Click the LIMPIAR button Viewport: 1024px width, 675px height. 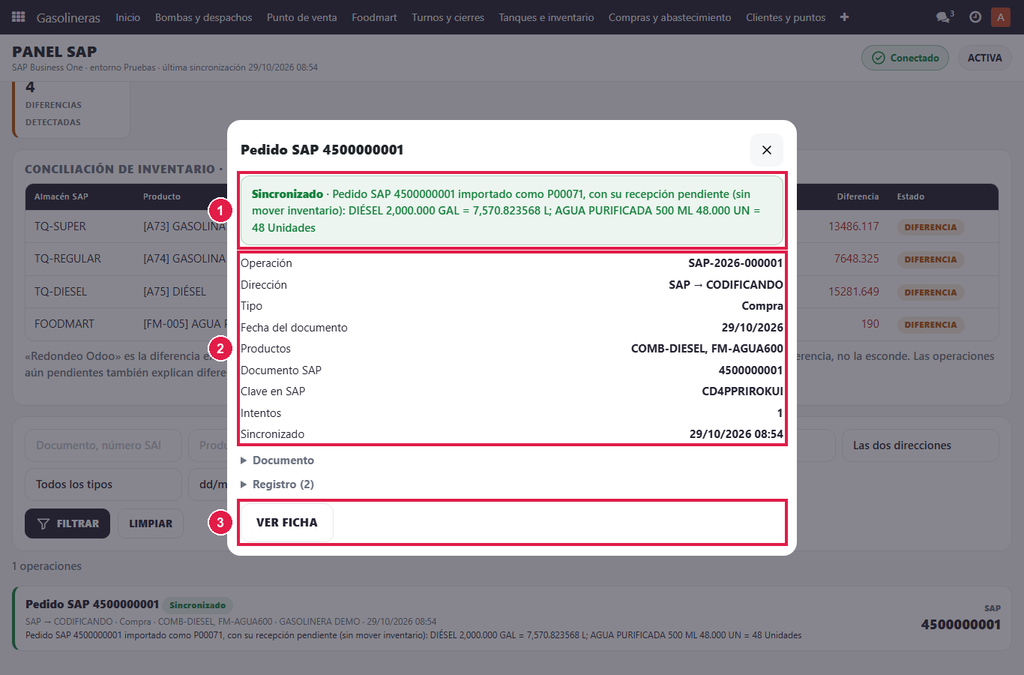point(151,524)
